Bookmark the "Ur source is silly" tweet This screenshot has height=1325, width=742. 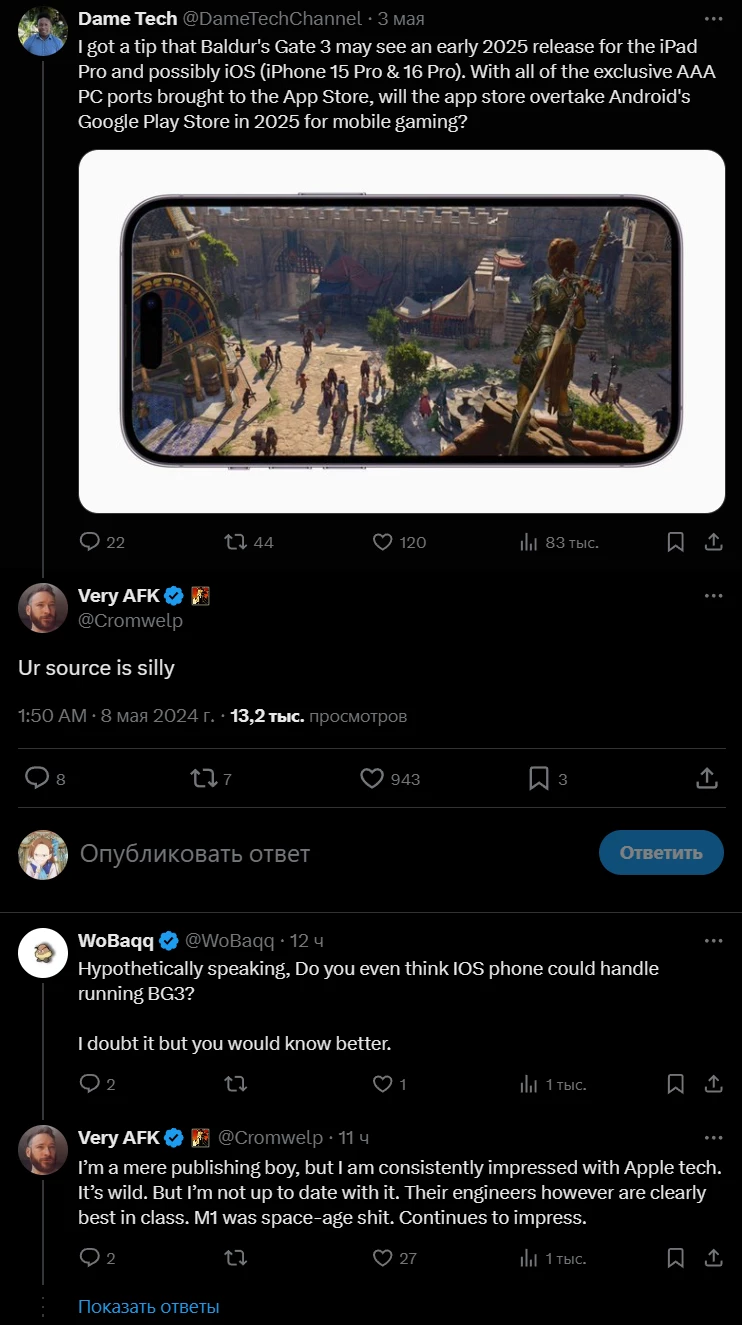tap(538, 778)
